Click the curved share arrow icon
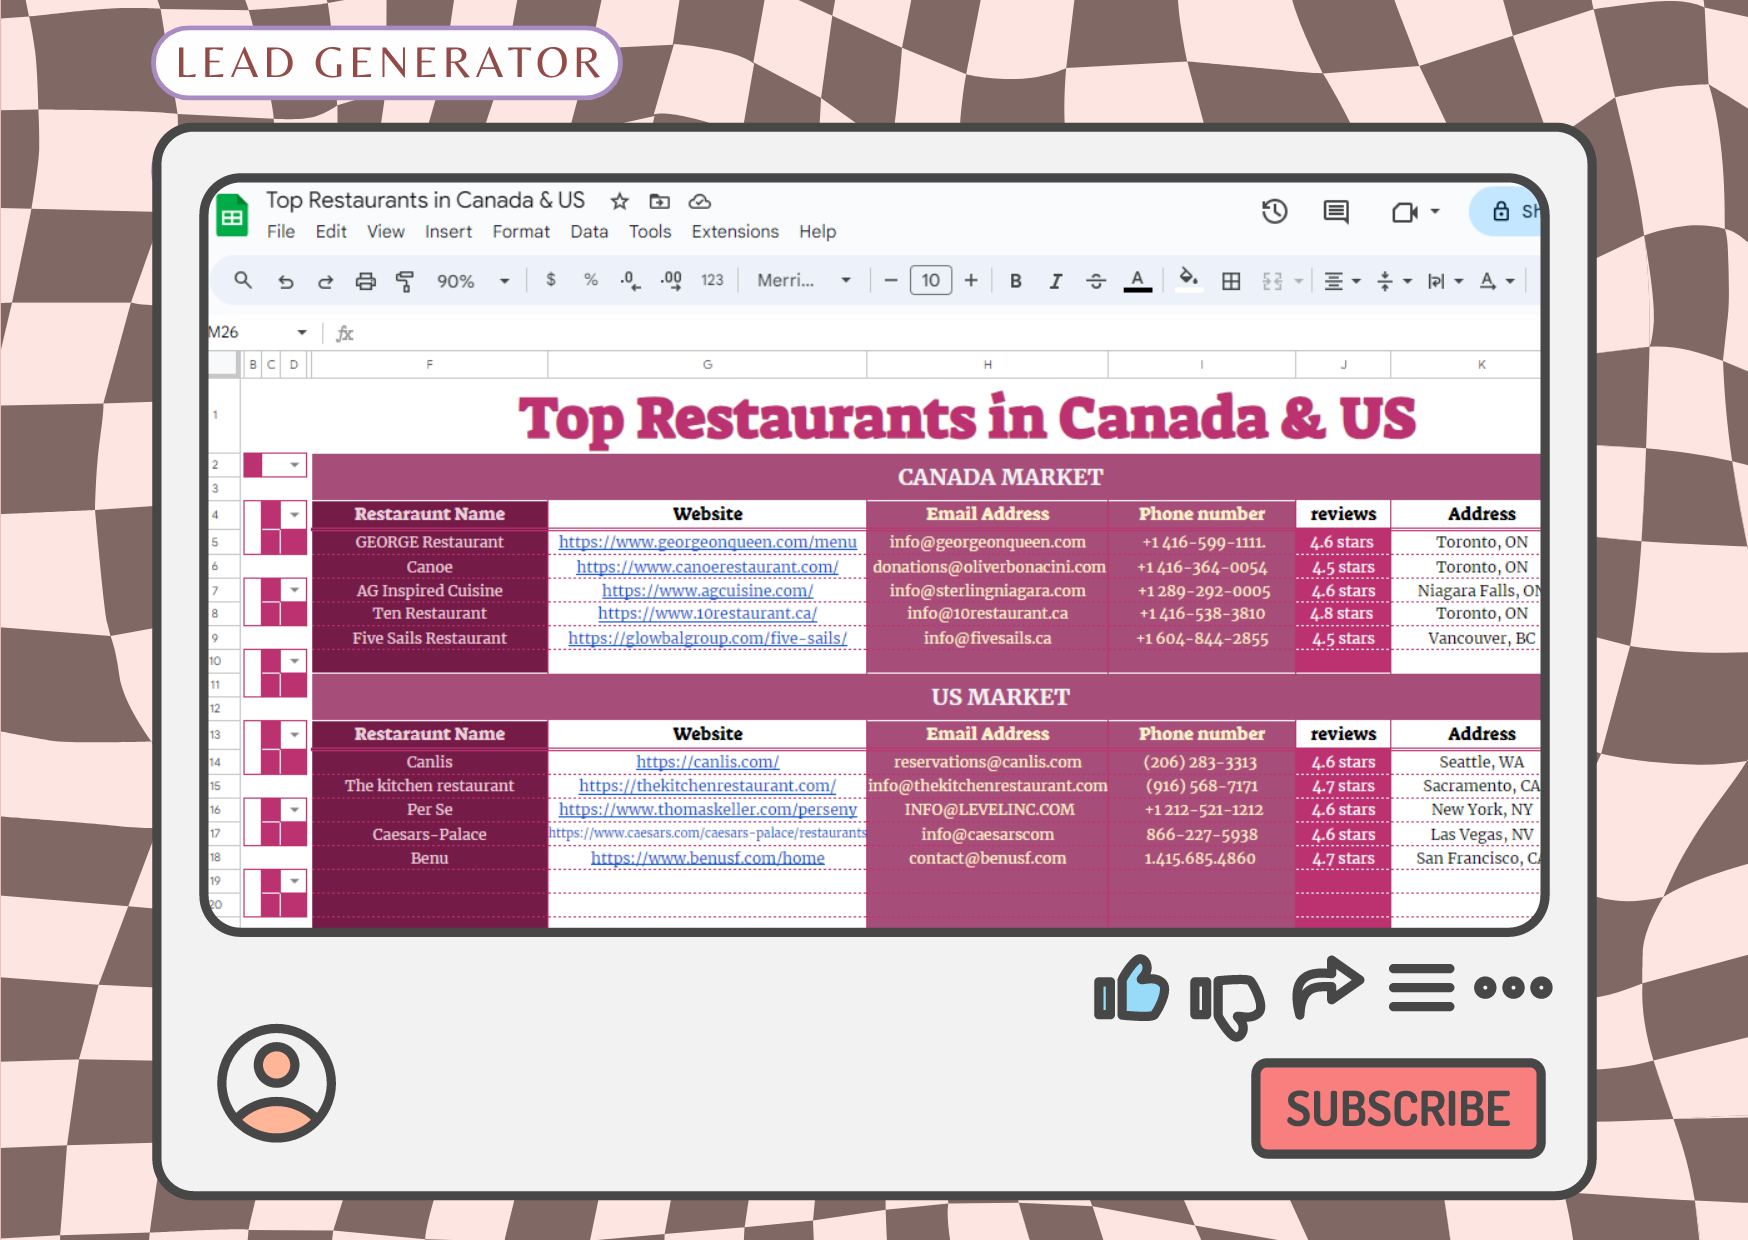Viewport: 1748px width, 1240px height. [x=1328, y=987]
